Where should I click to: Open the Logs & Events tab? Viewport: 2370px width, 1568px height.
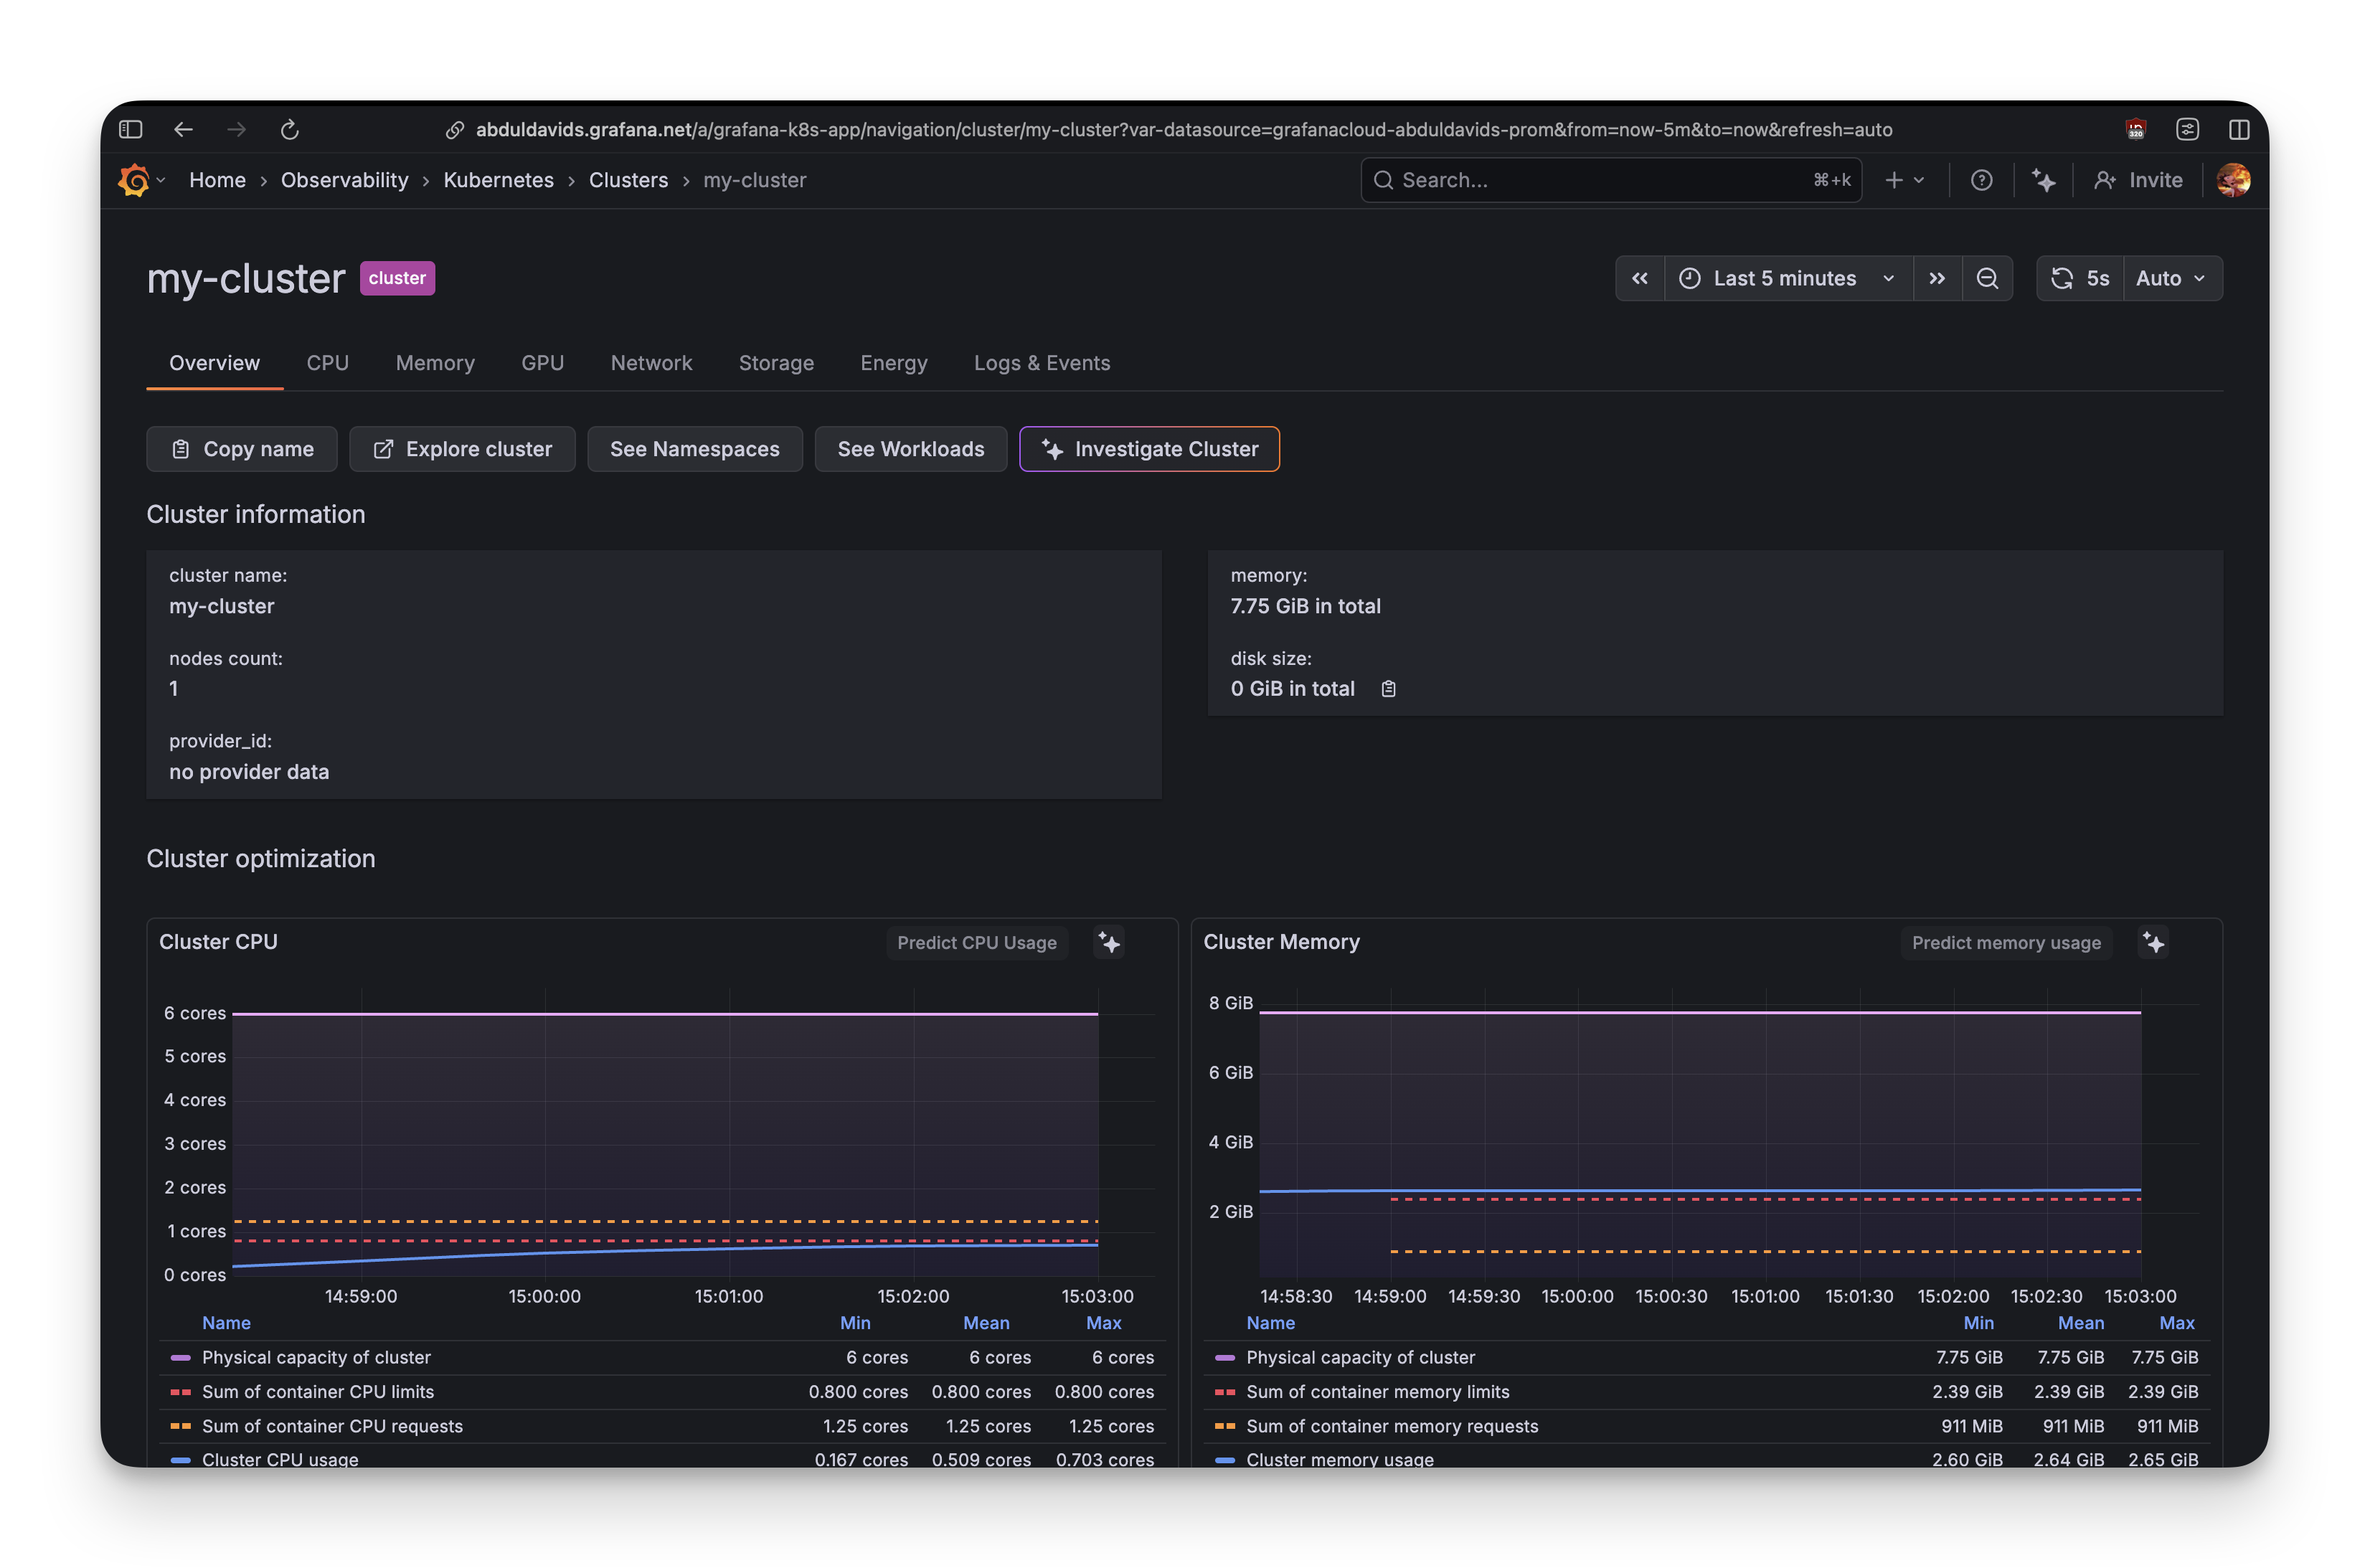pyautogui.click(x=1042, y=363)
